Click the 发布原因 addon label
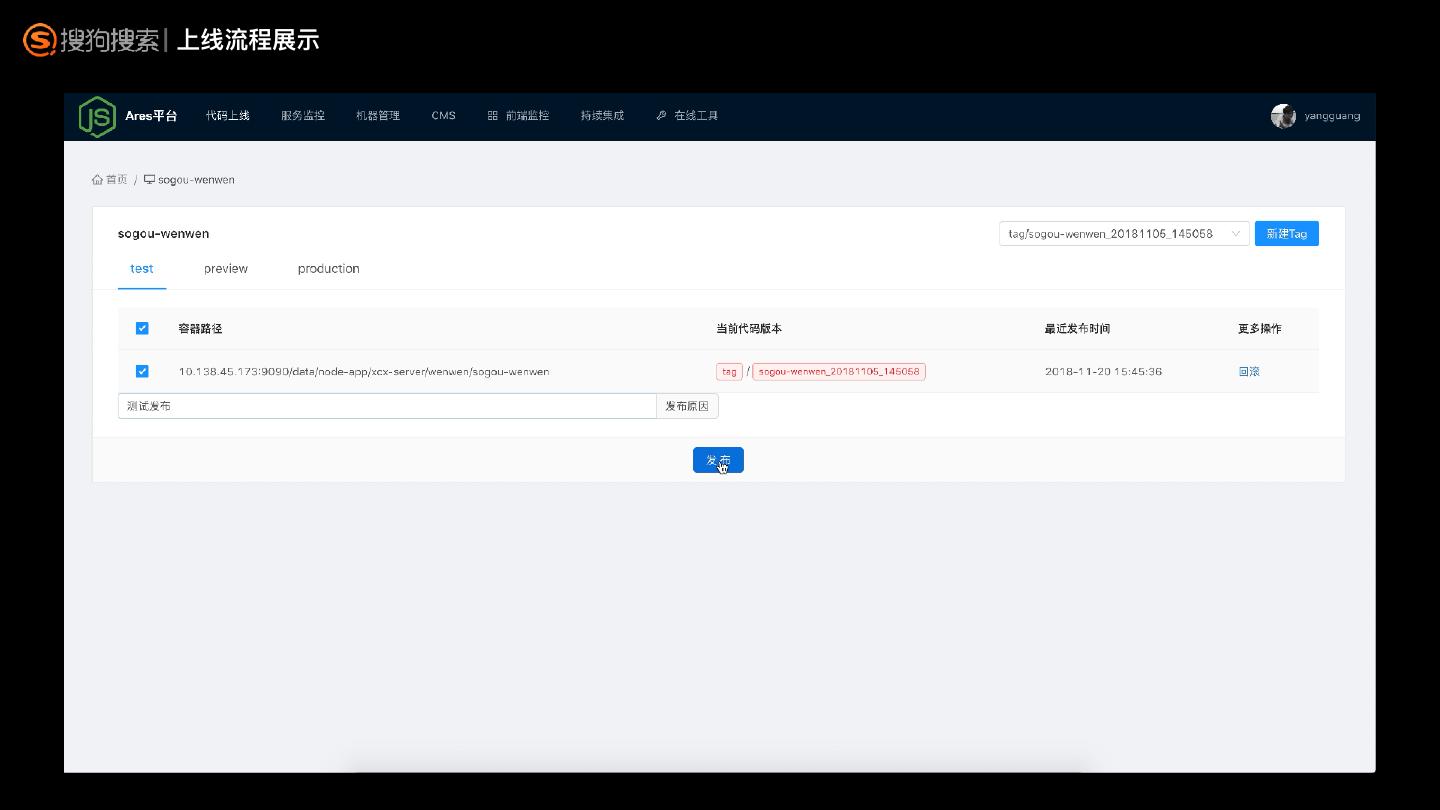Viewport: 1440px width, 810px height. [x=687, y=406]
